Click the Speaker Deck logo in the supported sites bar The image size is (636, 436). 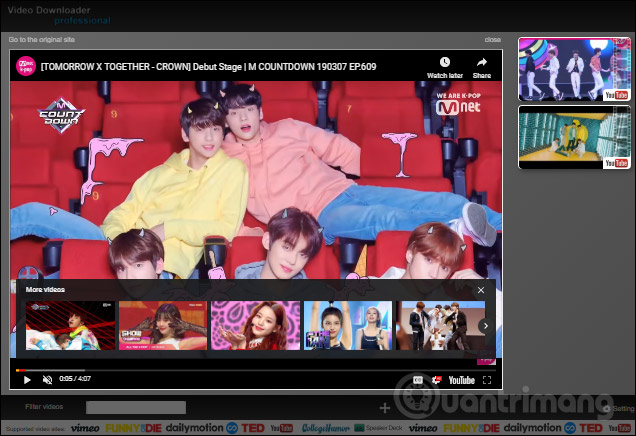click(x=378, y=428)
